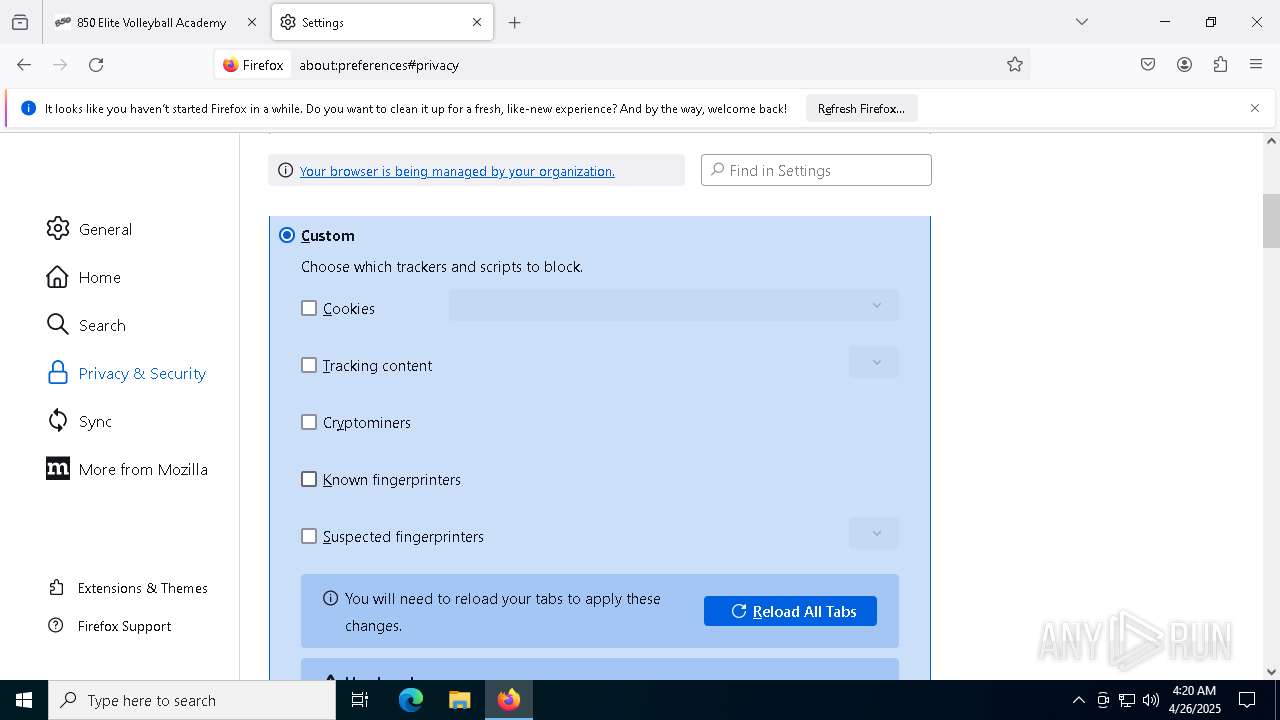Select the Custom radio button

click(287, 235)
